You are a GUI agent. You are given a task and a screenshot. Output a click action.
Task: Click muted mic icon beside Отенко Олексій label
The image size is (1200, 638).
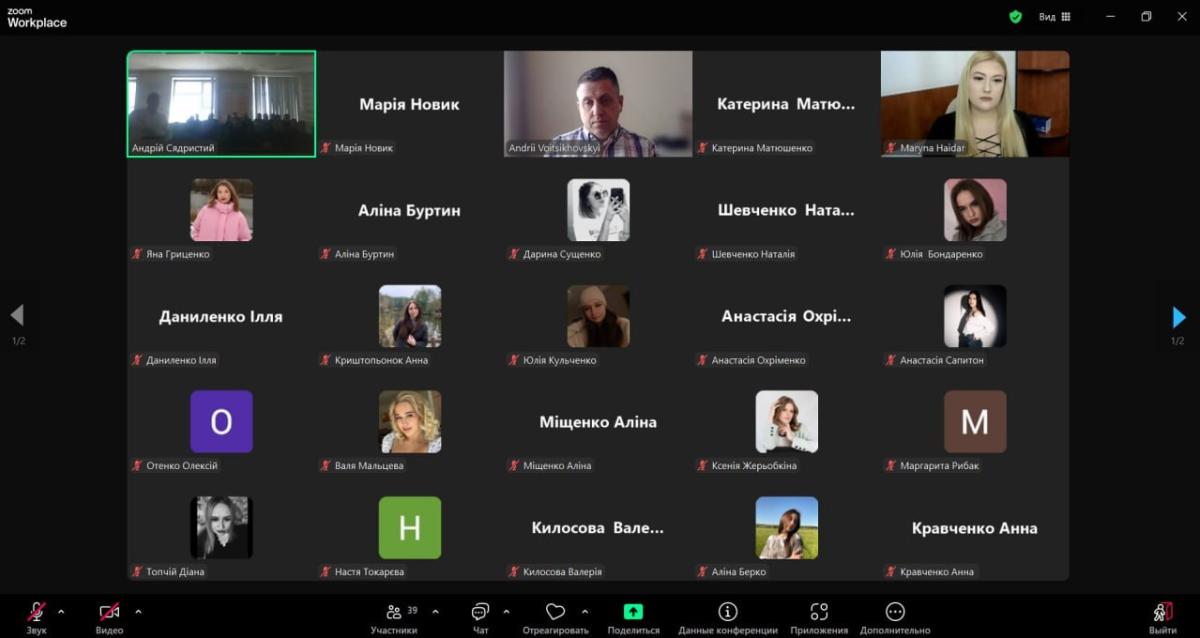[137, 466]
